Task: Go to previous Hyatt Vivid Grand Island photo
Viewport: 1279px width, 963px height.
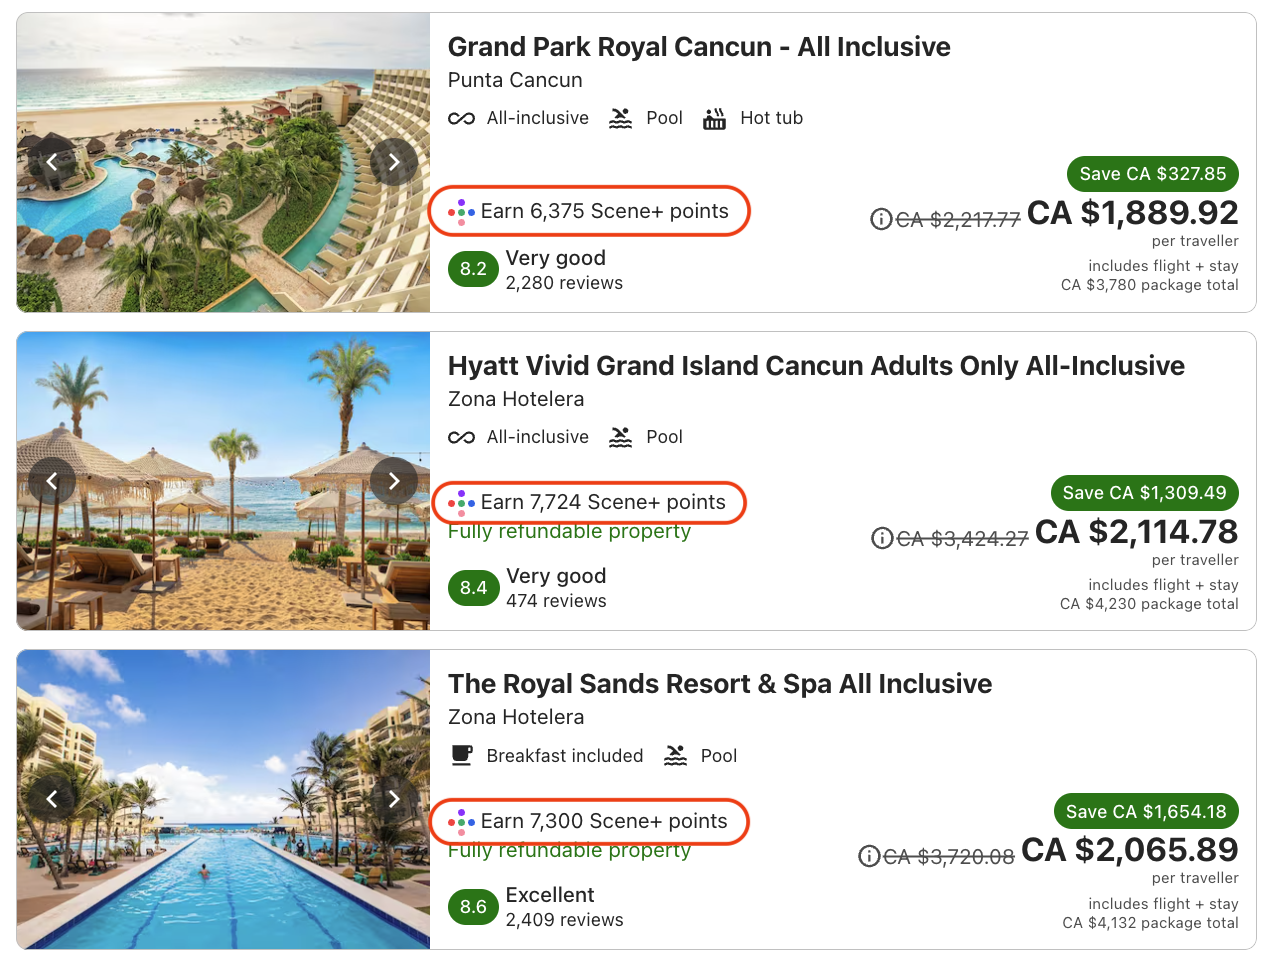Action: [52, 481]
